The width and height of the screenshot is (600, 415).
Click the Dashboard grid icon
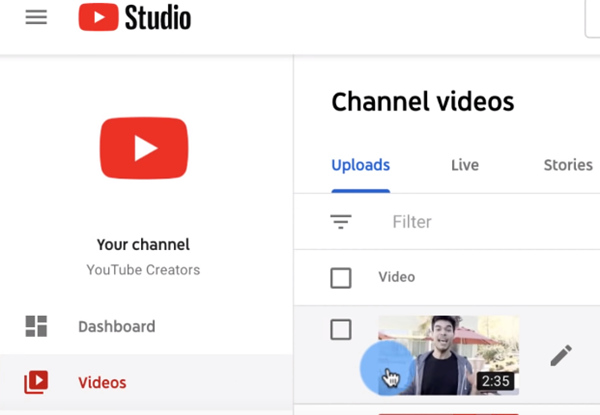point(36,326)
